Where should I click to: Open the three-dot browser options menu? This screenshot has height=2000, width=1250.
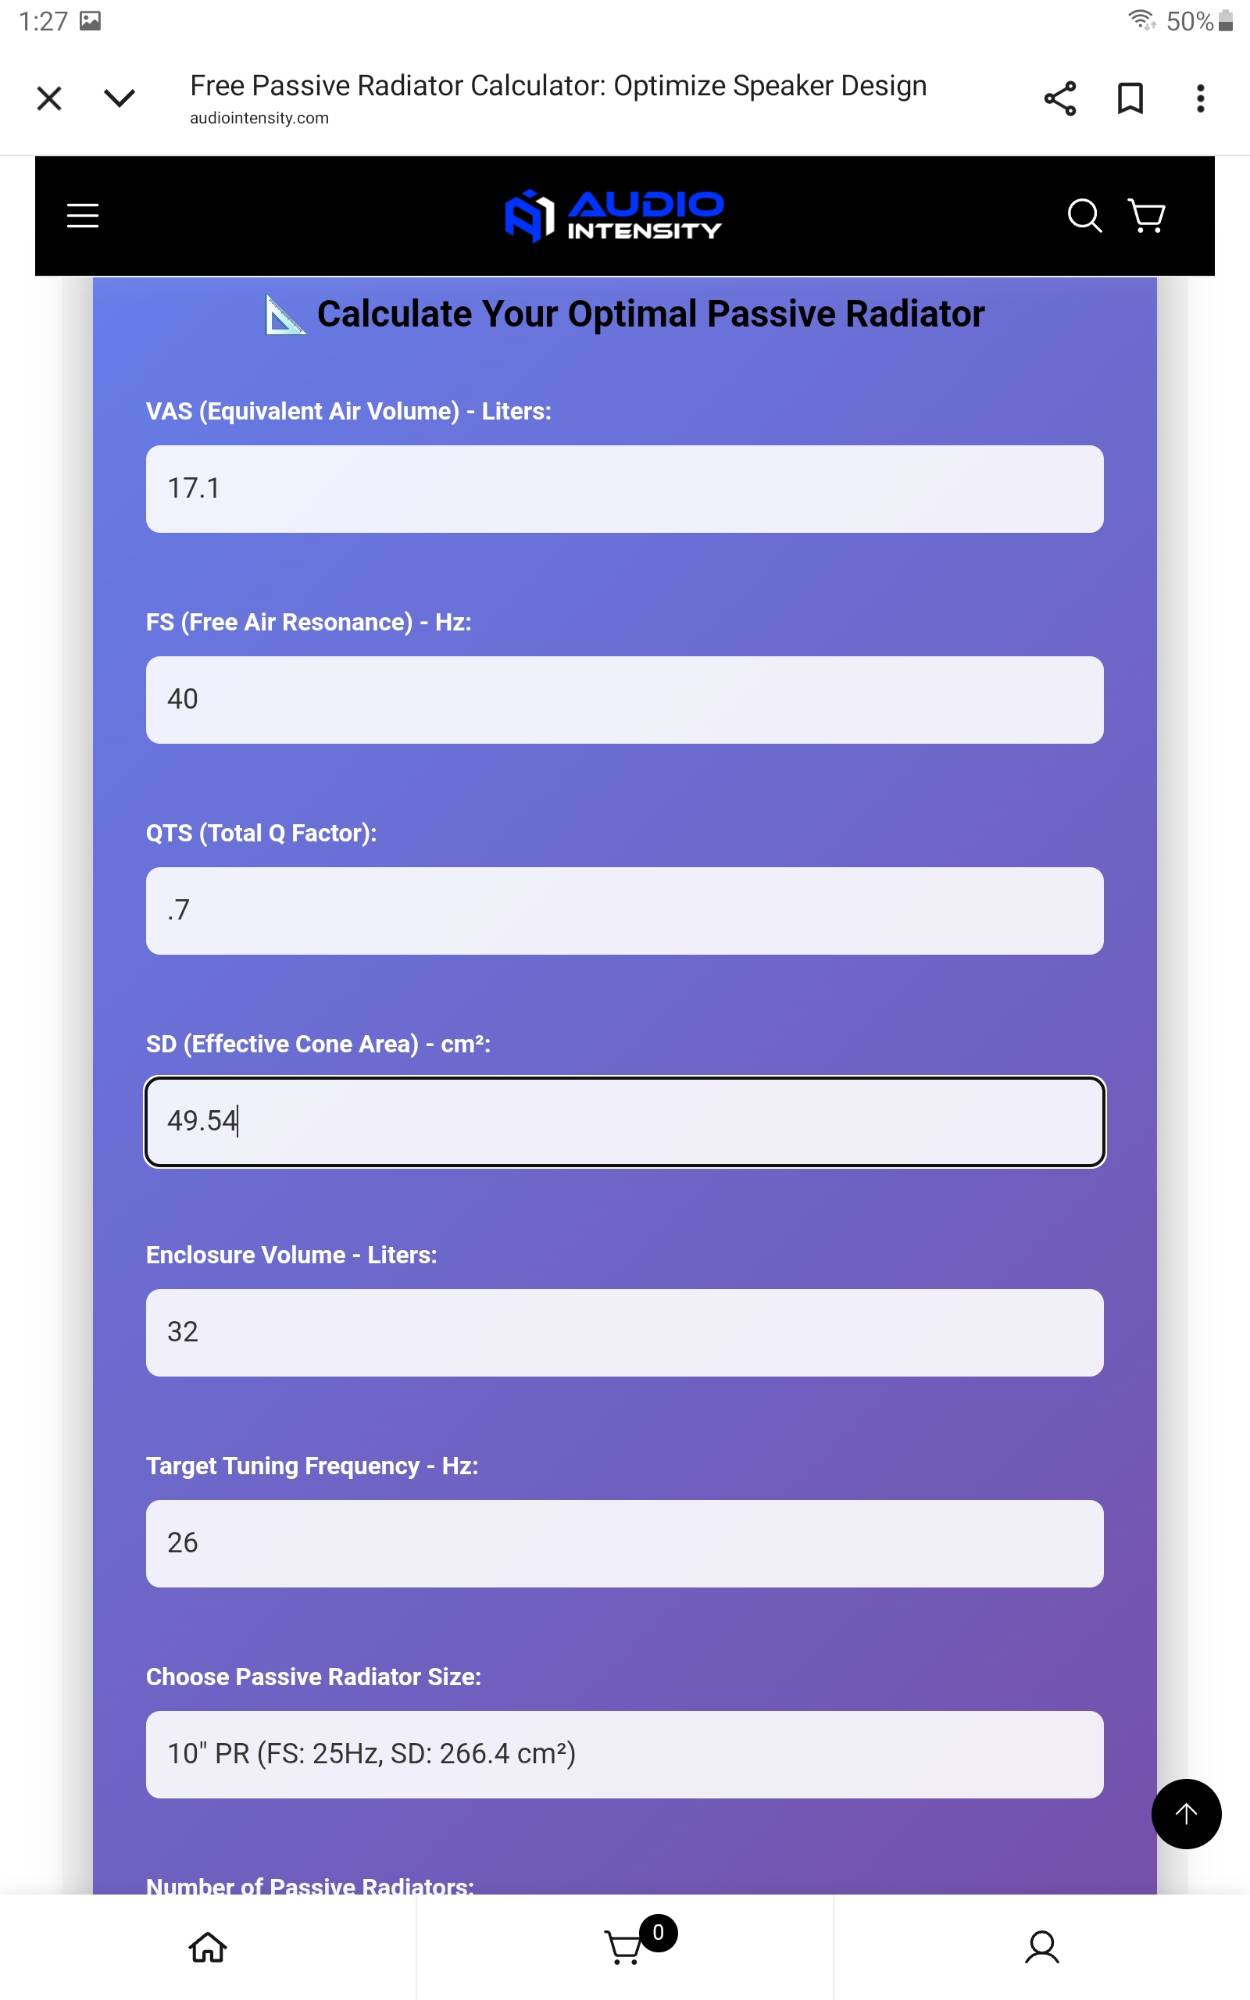point(1200,98)
